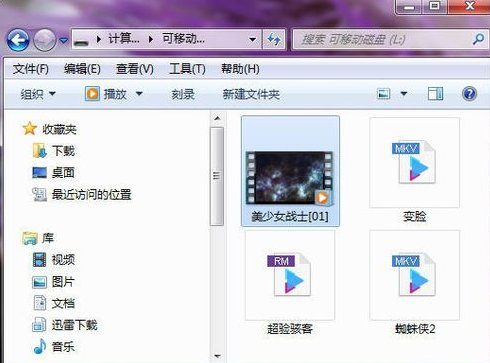Click the navigation pane scrollbar thumb
Image resolution: width=490 pixels, height=363 pixels.
coord(217,176)
